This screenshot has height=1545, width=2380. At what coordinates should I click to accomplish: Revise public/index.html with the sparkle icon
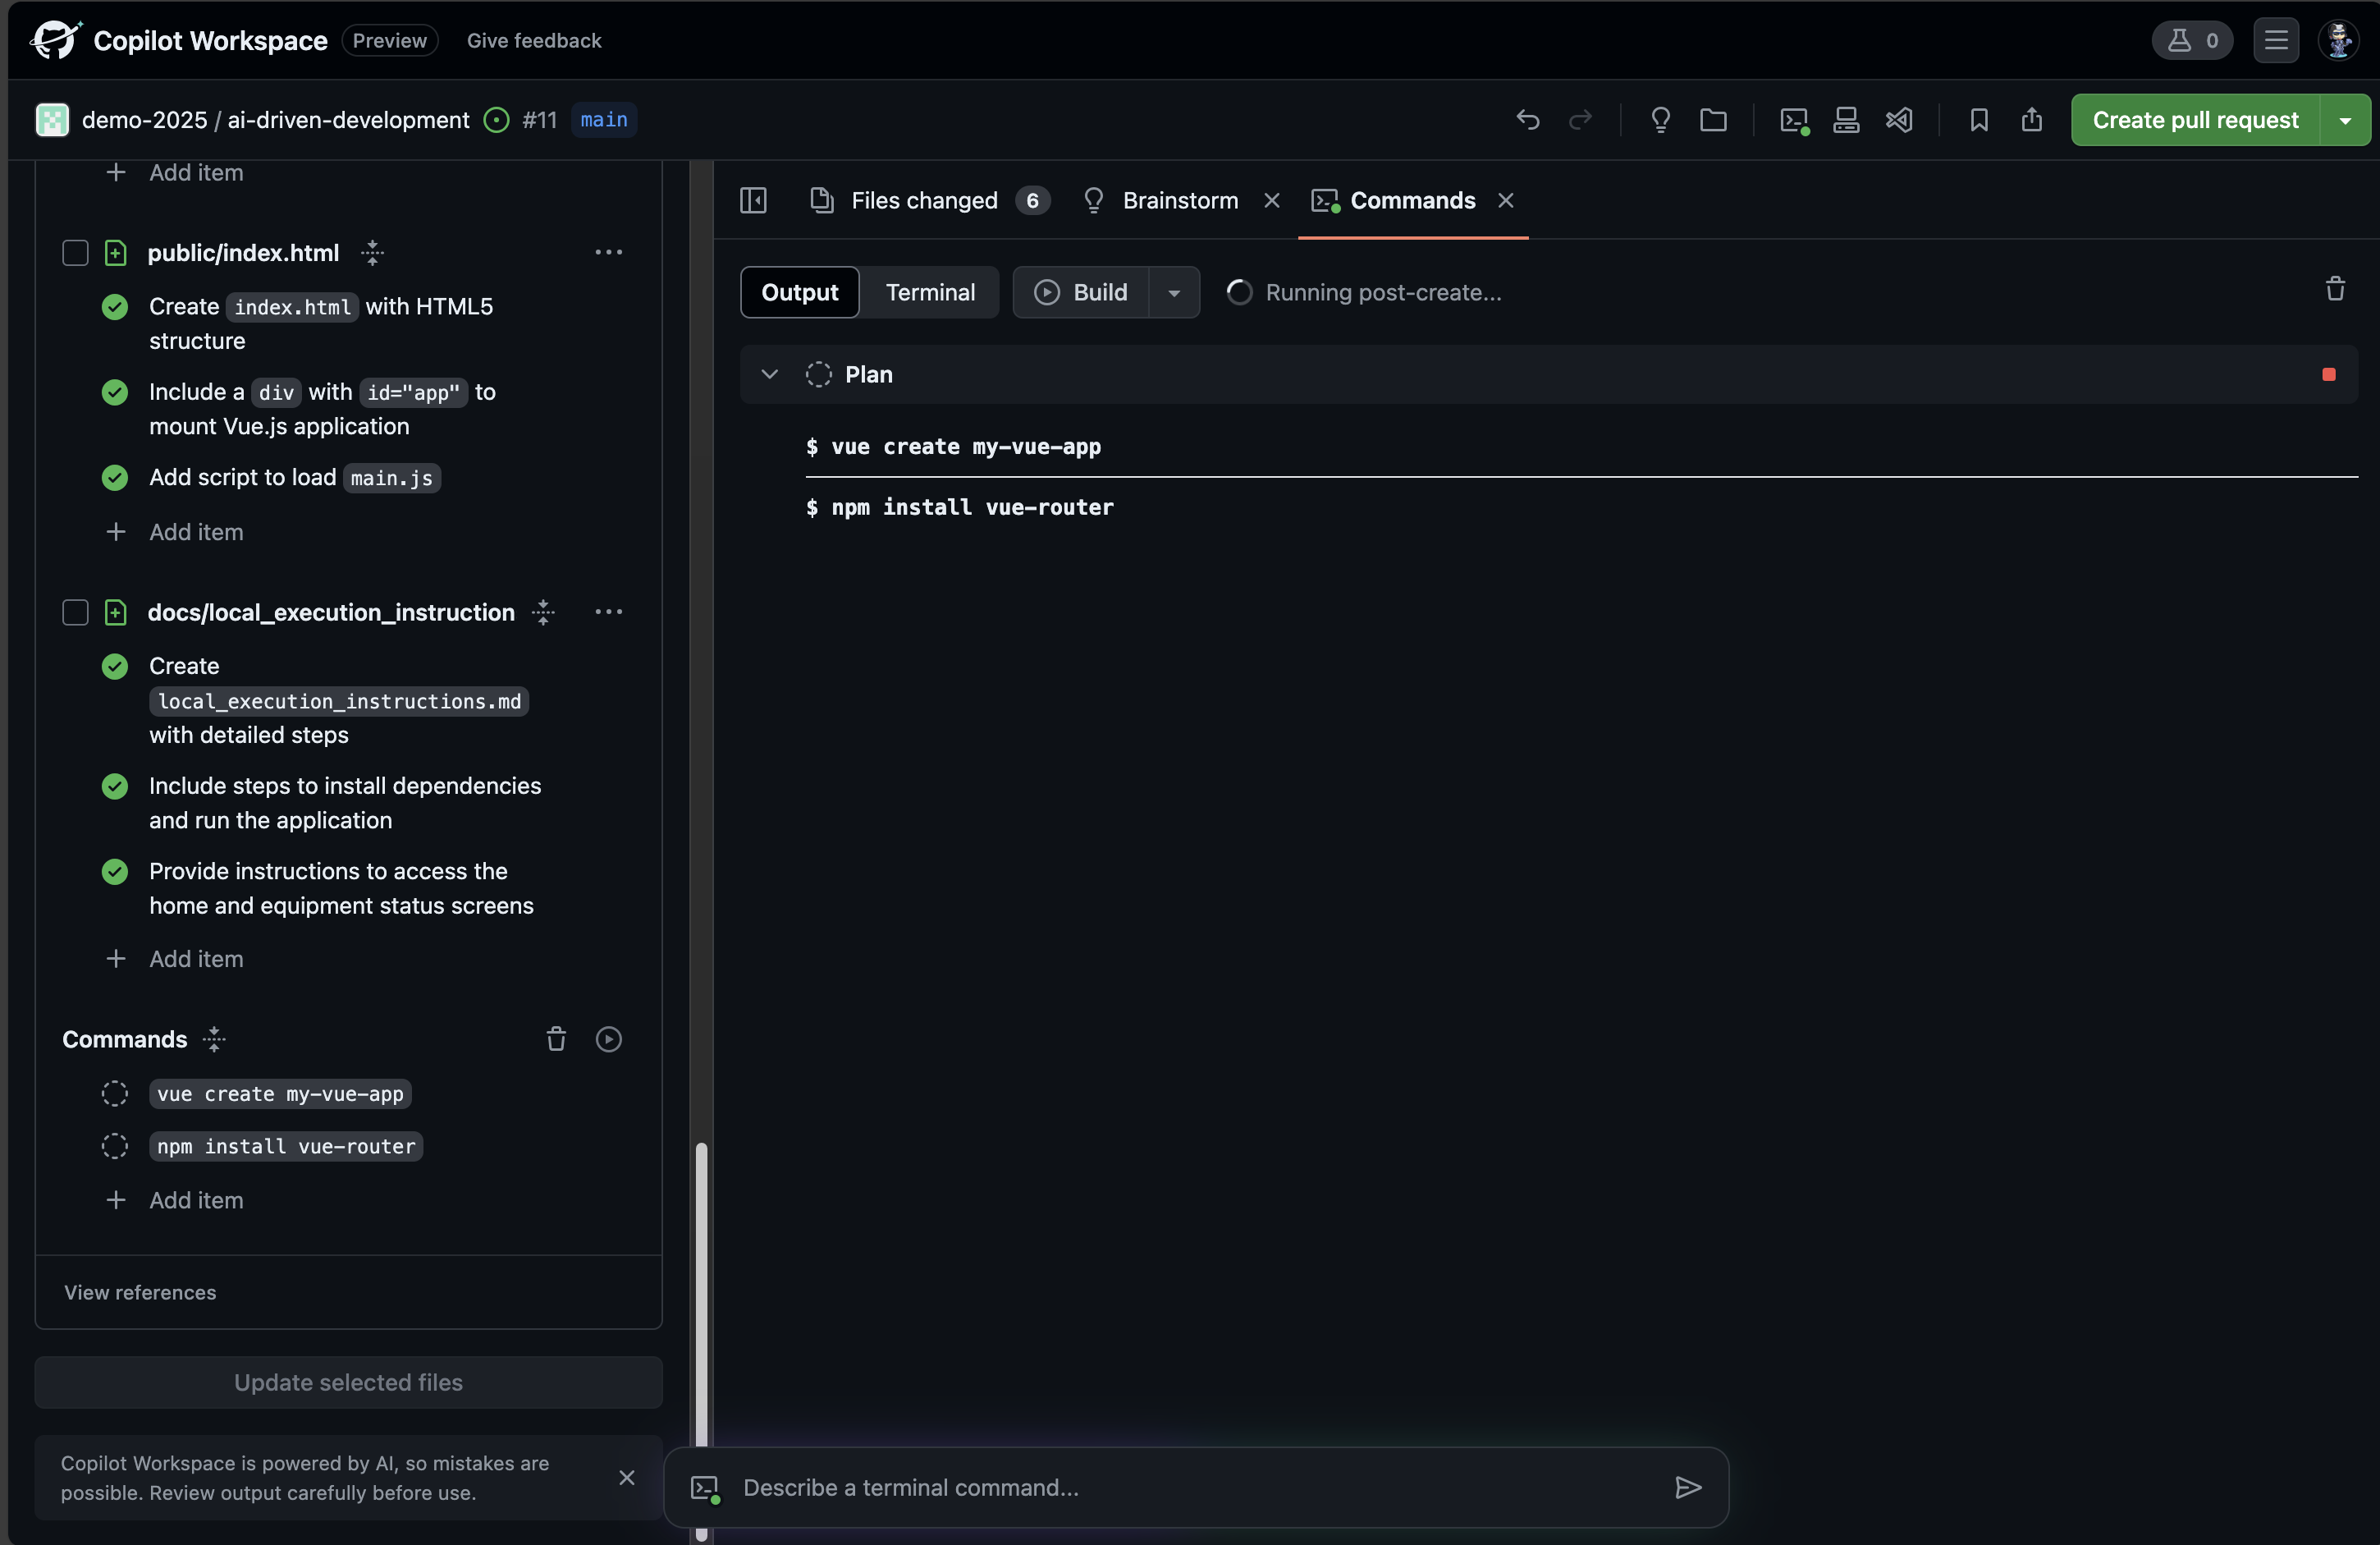tap(372, 253)
